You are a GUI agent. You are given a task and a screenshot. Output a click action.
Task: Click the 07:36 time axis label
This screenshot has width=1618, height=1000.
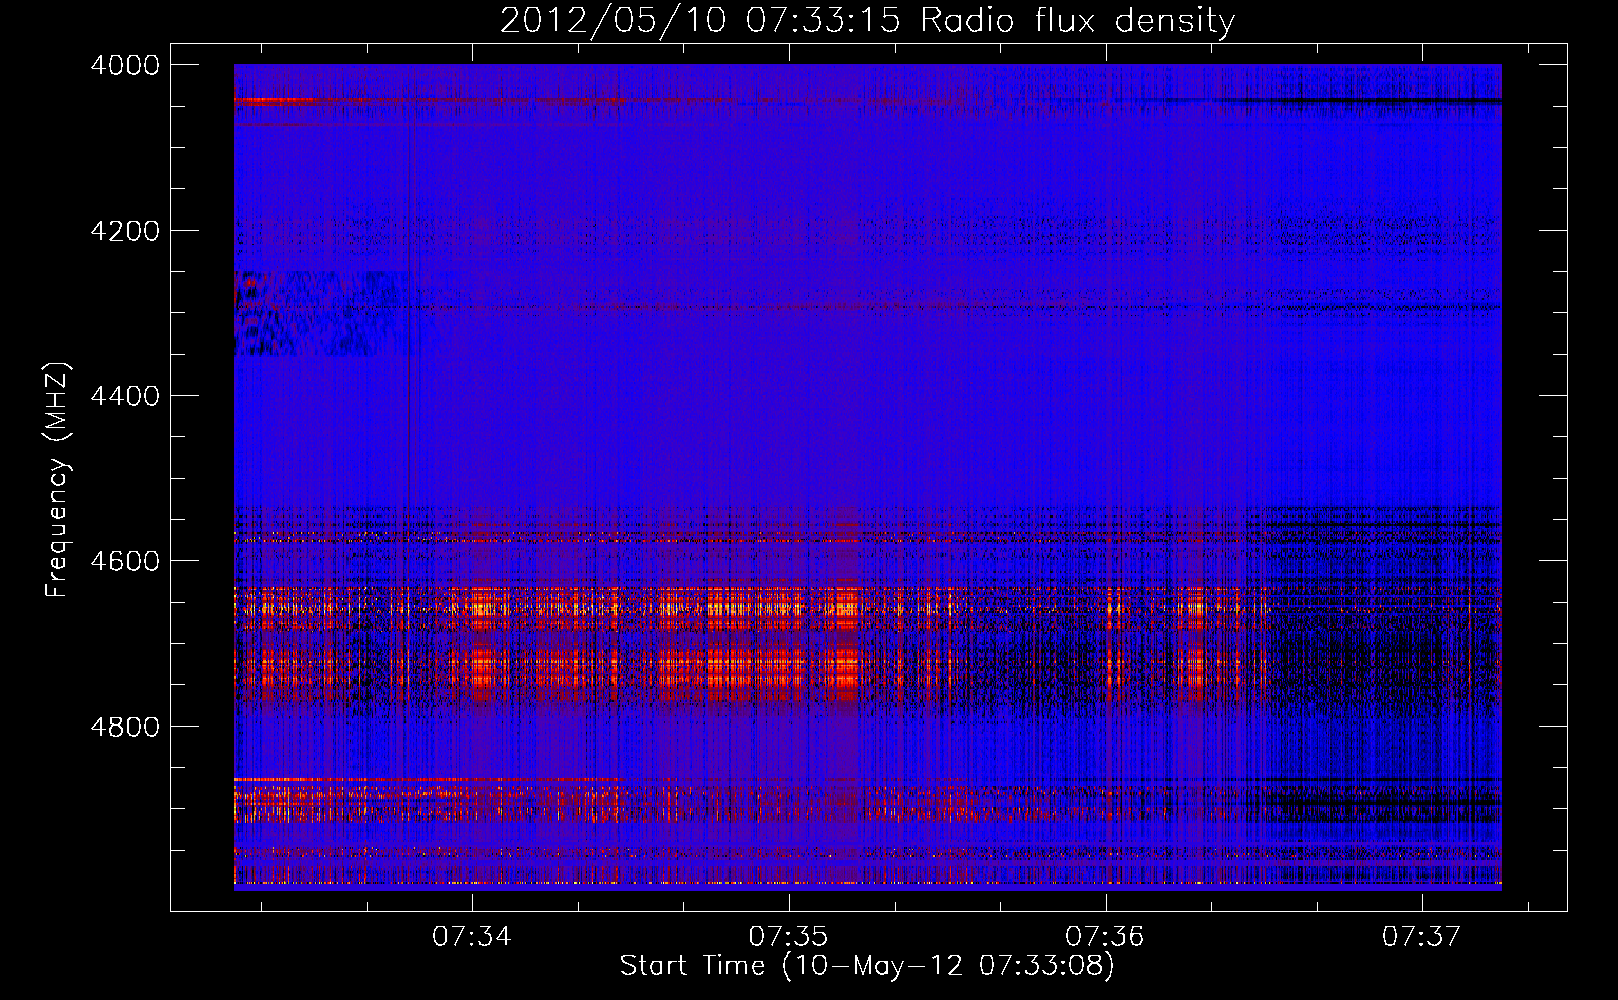point(1105,937)
